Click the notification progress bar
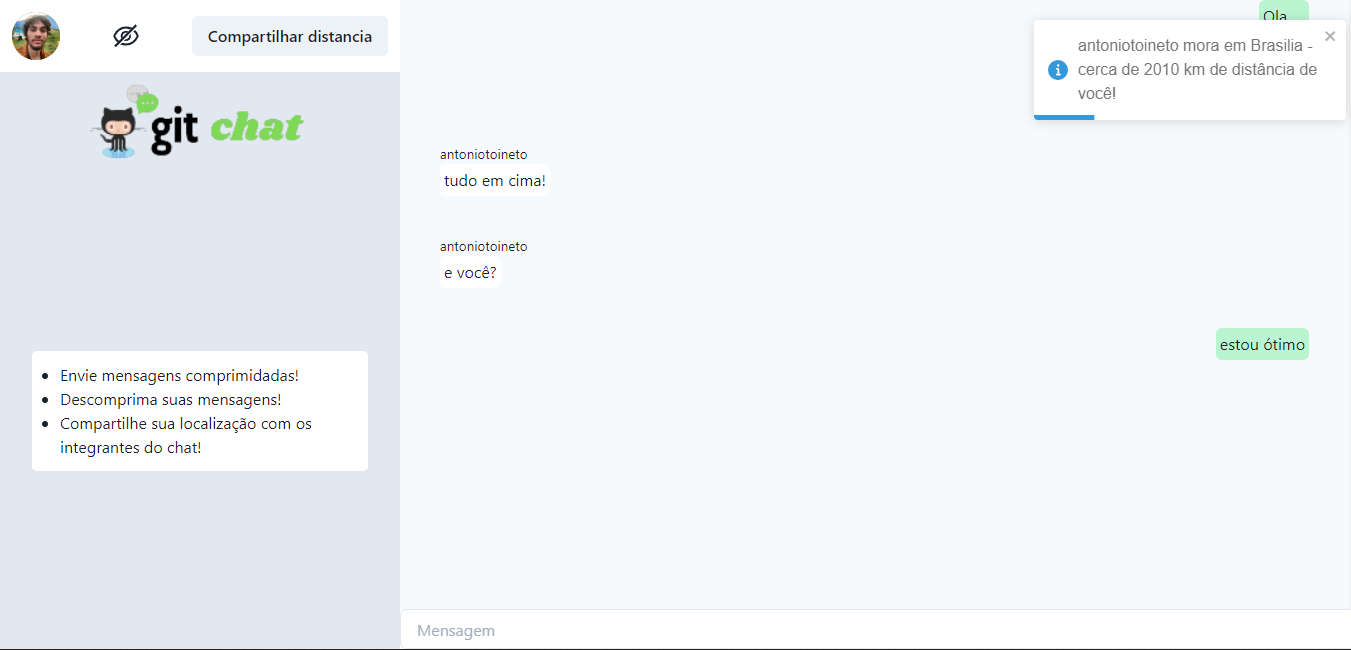Viewport: 1351px width, 650px height. click(x=1064, y=117)
